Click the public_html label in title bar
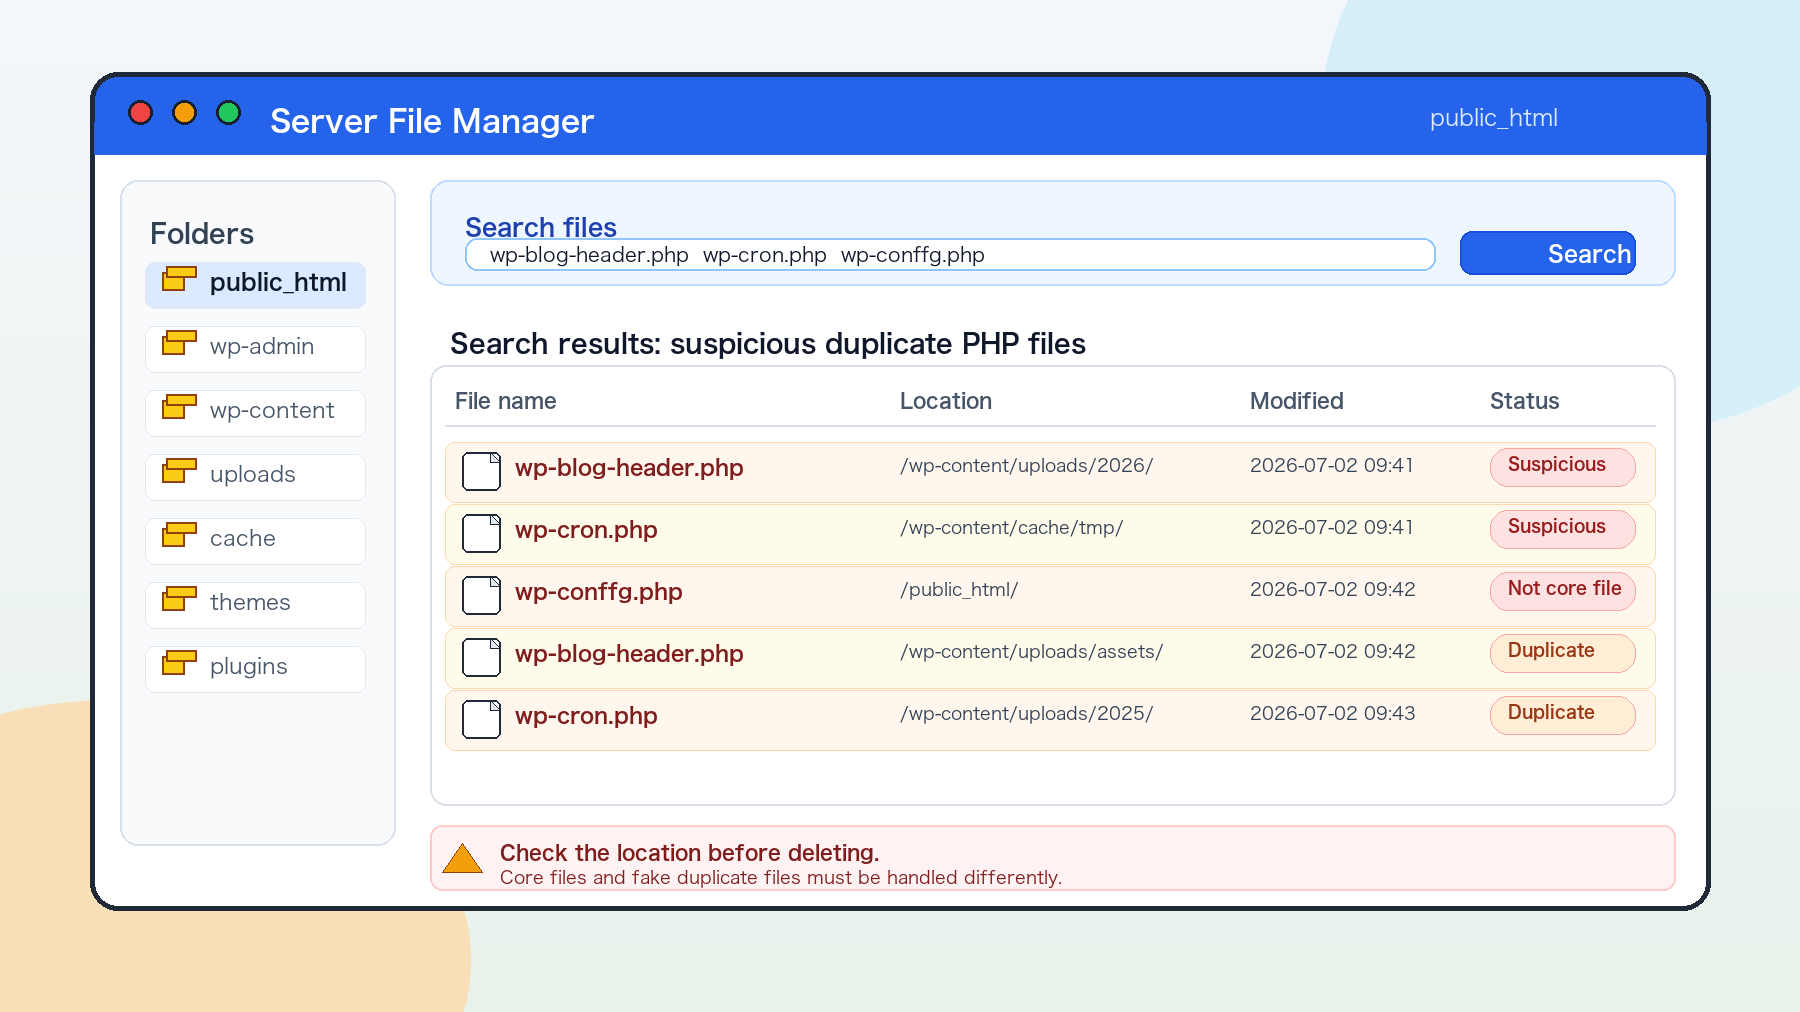This screenshot has width=1800, height=1012. pyautogui.click(x=1493, y=118)
